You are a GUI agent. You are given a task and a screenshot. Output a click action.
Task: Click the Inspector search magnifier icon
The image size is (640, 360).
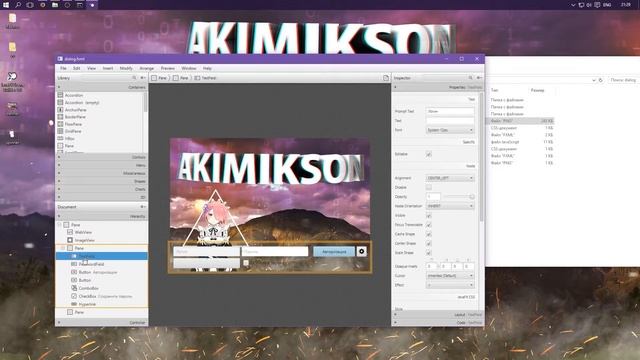click(x=470, y=78)
